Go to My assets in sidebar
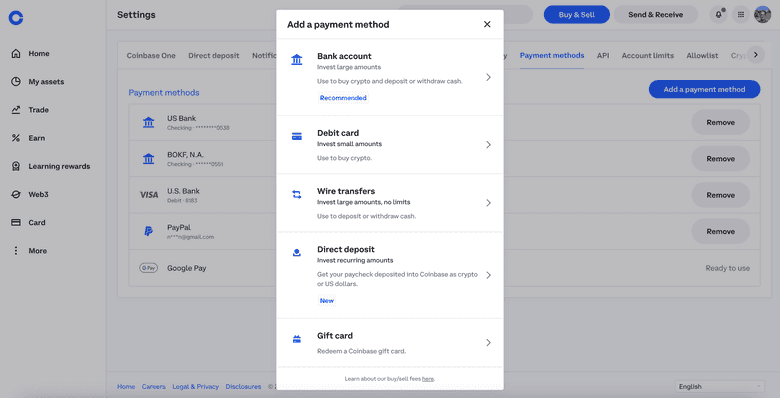The height and width of the screenshot is (398, 780). [x=46, y=82]
